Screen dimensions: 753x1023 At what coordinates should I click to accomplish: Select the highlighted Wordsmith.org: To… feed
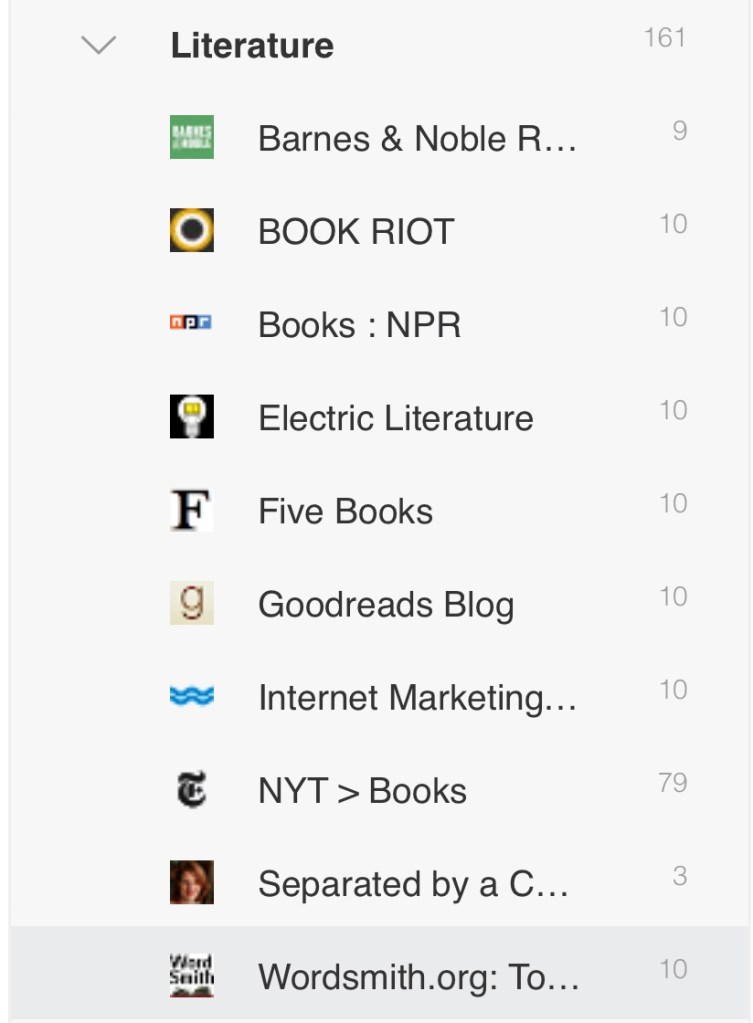click(418, 976)
